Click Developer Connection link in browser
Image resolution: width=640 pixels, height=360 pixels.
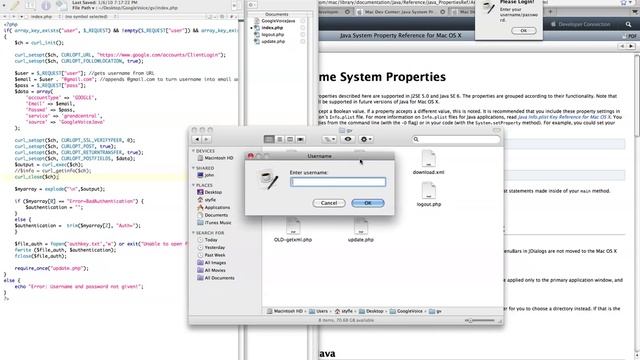[581, 24]
